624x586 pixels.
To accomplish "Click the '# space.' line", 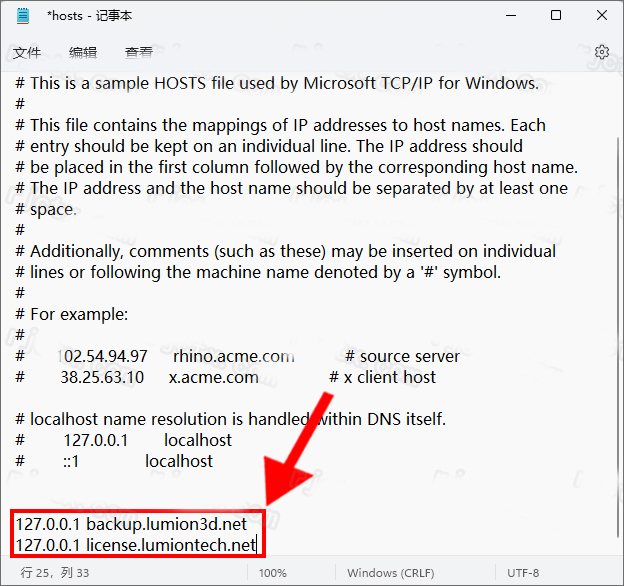I will 46,209.
